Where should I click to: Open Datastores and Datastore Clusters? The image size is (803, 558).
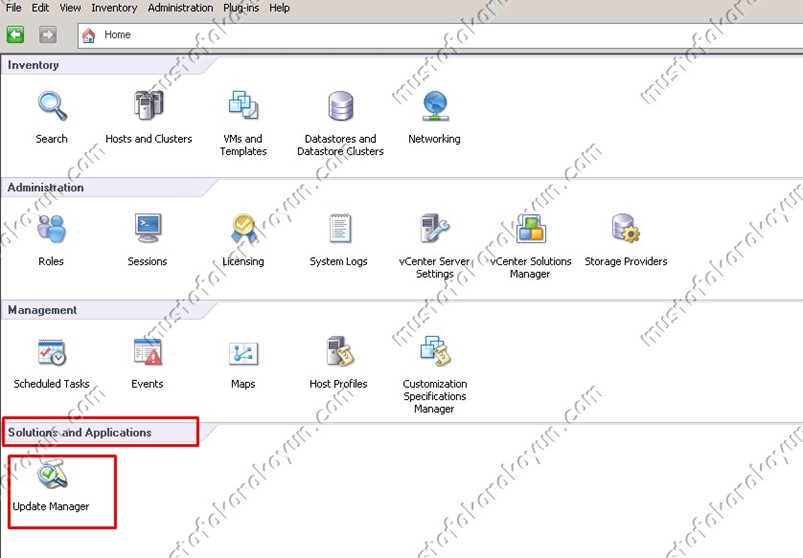coord(341,106)
